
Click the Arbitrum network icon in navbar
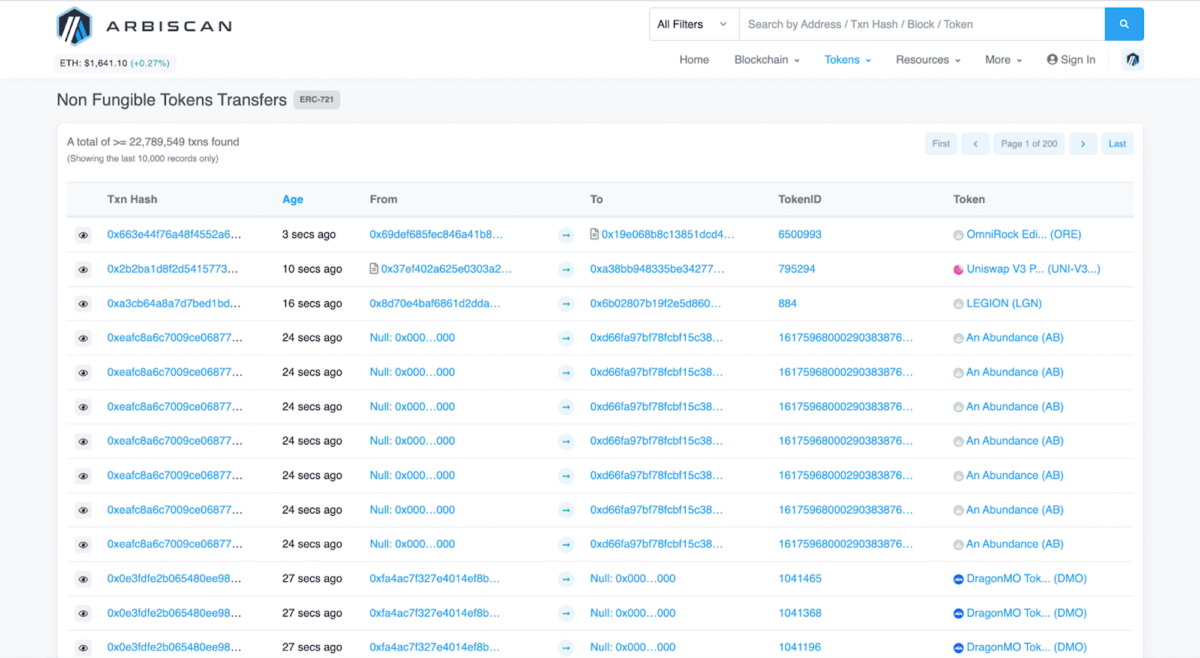tap(1133, 60)
